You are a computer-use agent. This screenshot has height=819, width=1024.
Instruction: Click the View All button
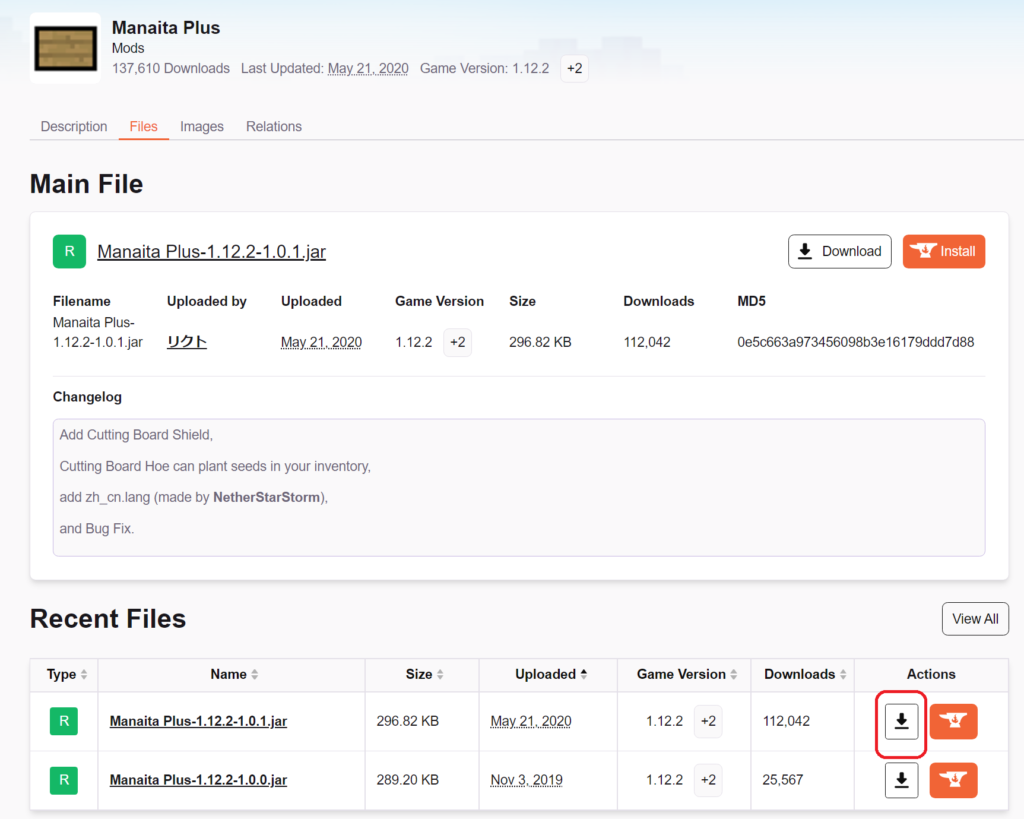click(x=974, y=619)
